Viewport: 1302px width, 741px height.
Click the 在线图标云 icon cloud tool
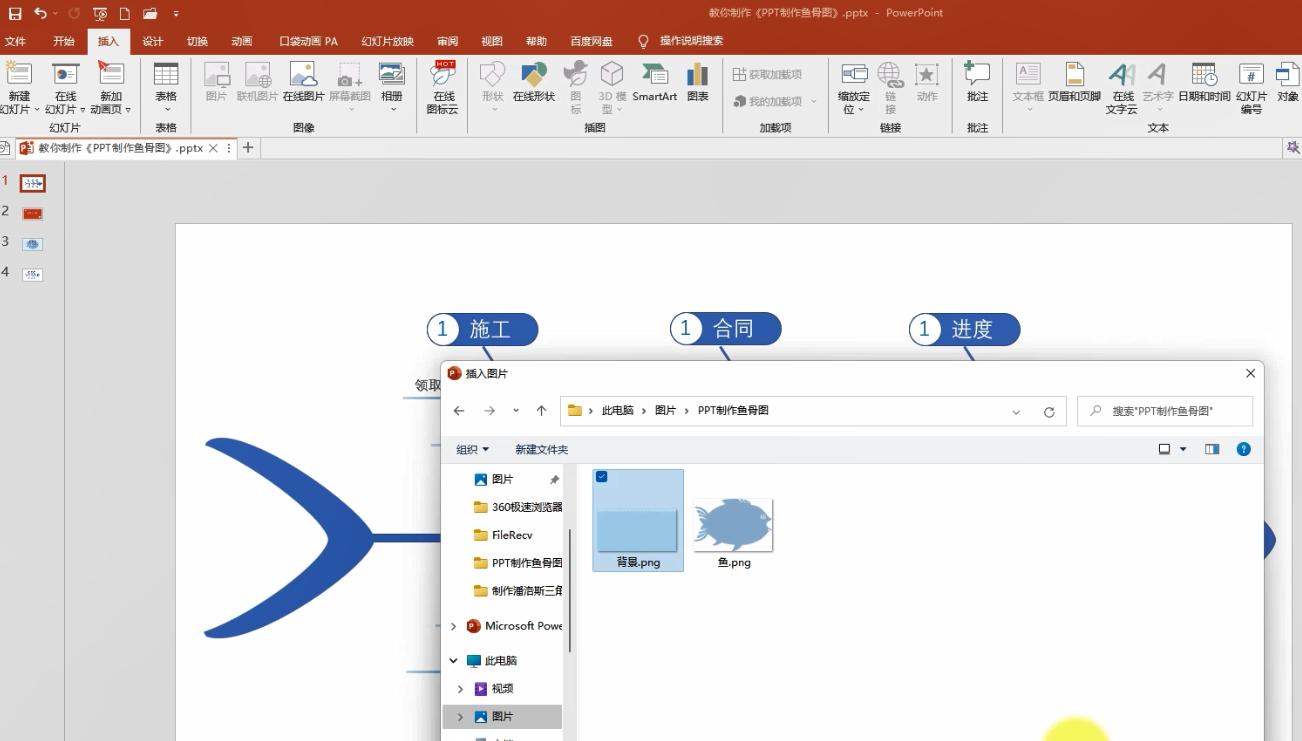pyautogui.click(x=443, y=87)
